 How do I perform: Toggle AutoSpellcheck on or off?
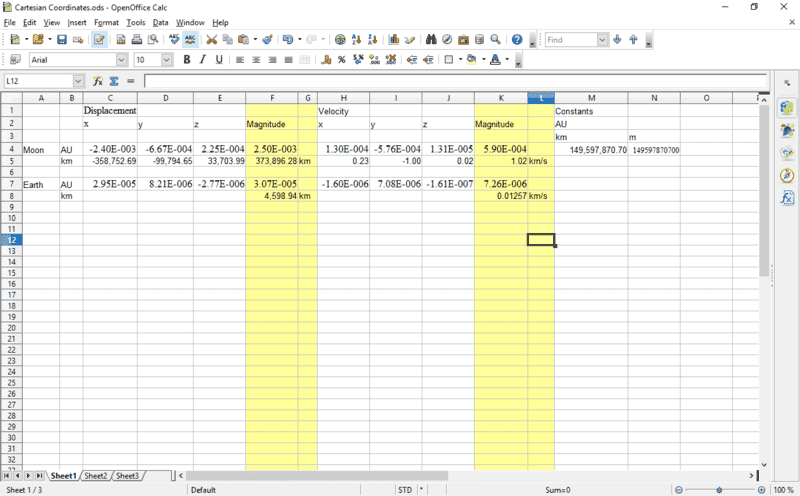click(190, 40)
